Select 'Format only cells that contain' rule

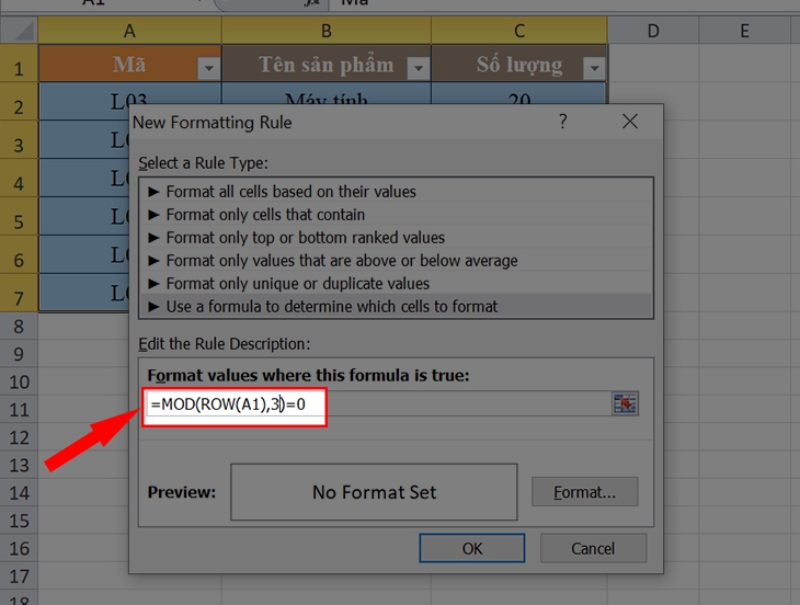coord(265,214)
